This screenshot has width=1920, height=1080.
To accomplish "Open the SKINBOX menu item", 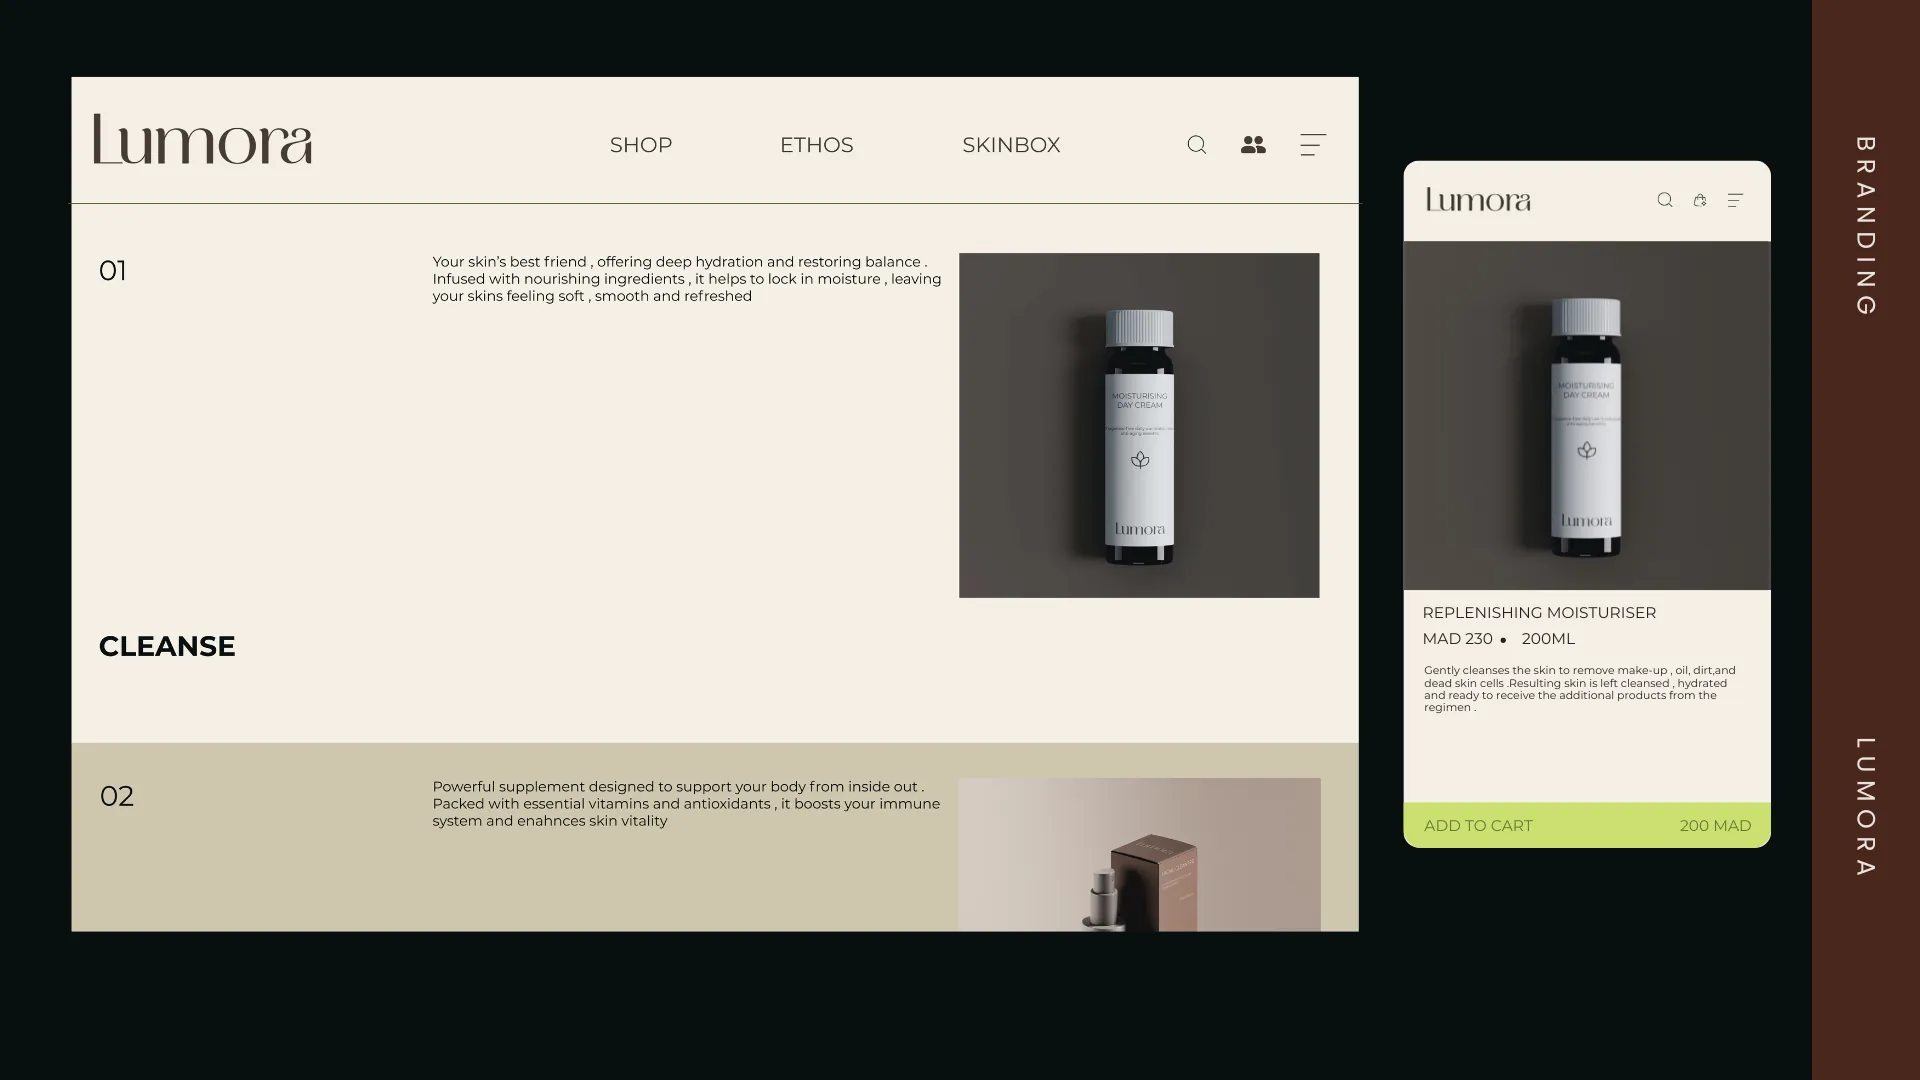I will pos(1011,145).
